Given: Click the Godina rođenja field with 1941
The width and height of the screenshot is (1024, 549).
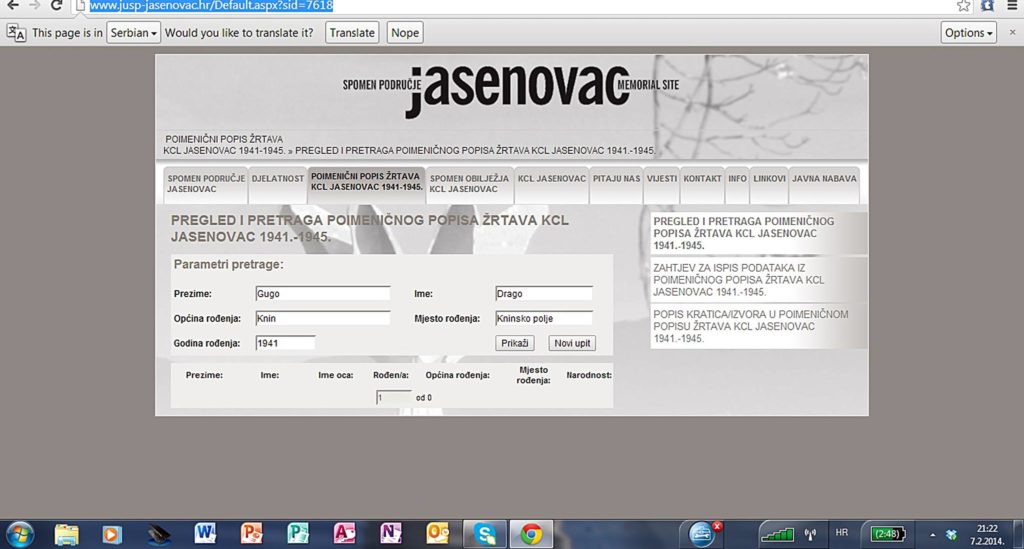Looking at the screenshot, I should 285,343.
